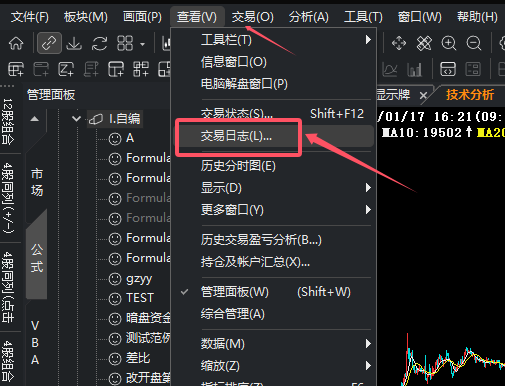This screenshot has width=505, height=386.
Task: Toggle the chain link button in toolbar
Action: pos(49,43)
